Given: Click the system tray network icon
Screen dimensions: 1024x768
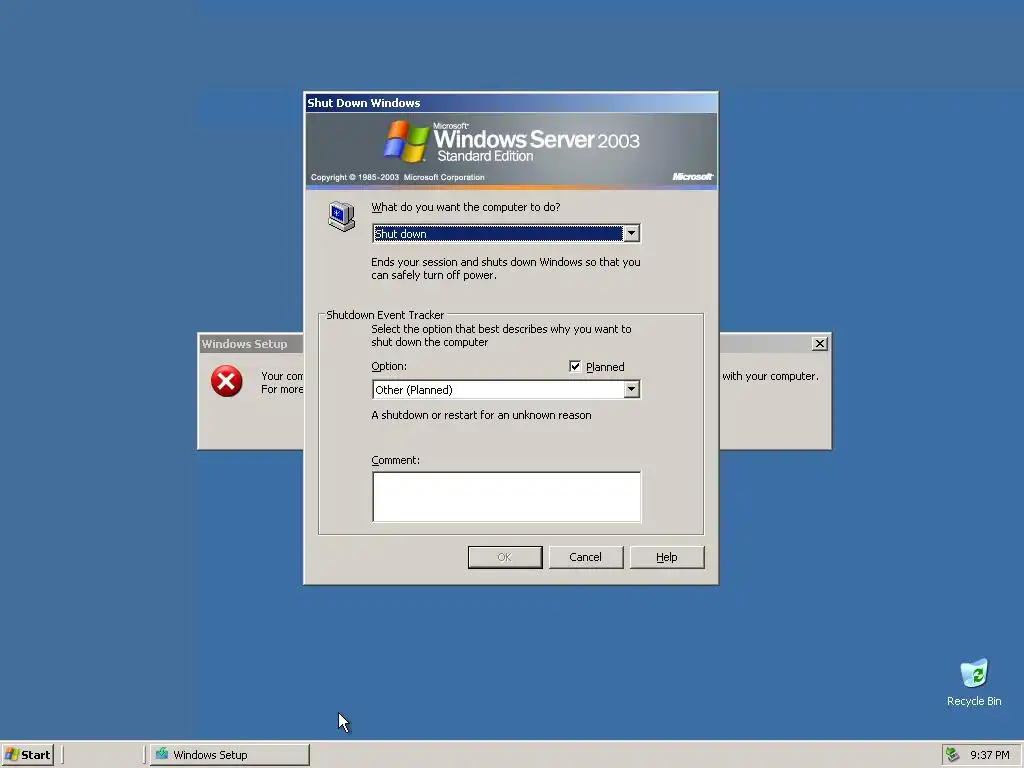Looking at the screenshot, I should pyautogui.click(x=953, y=754).
